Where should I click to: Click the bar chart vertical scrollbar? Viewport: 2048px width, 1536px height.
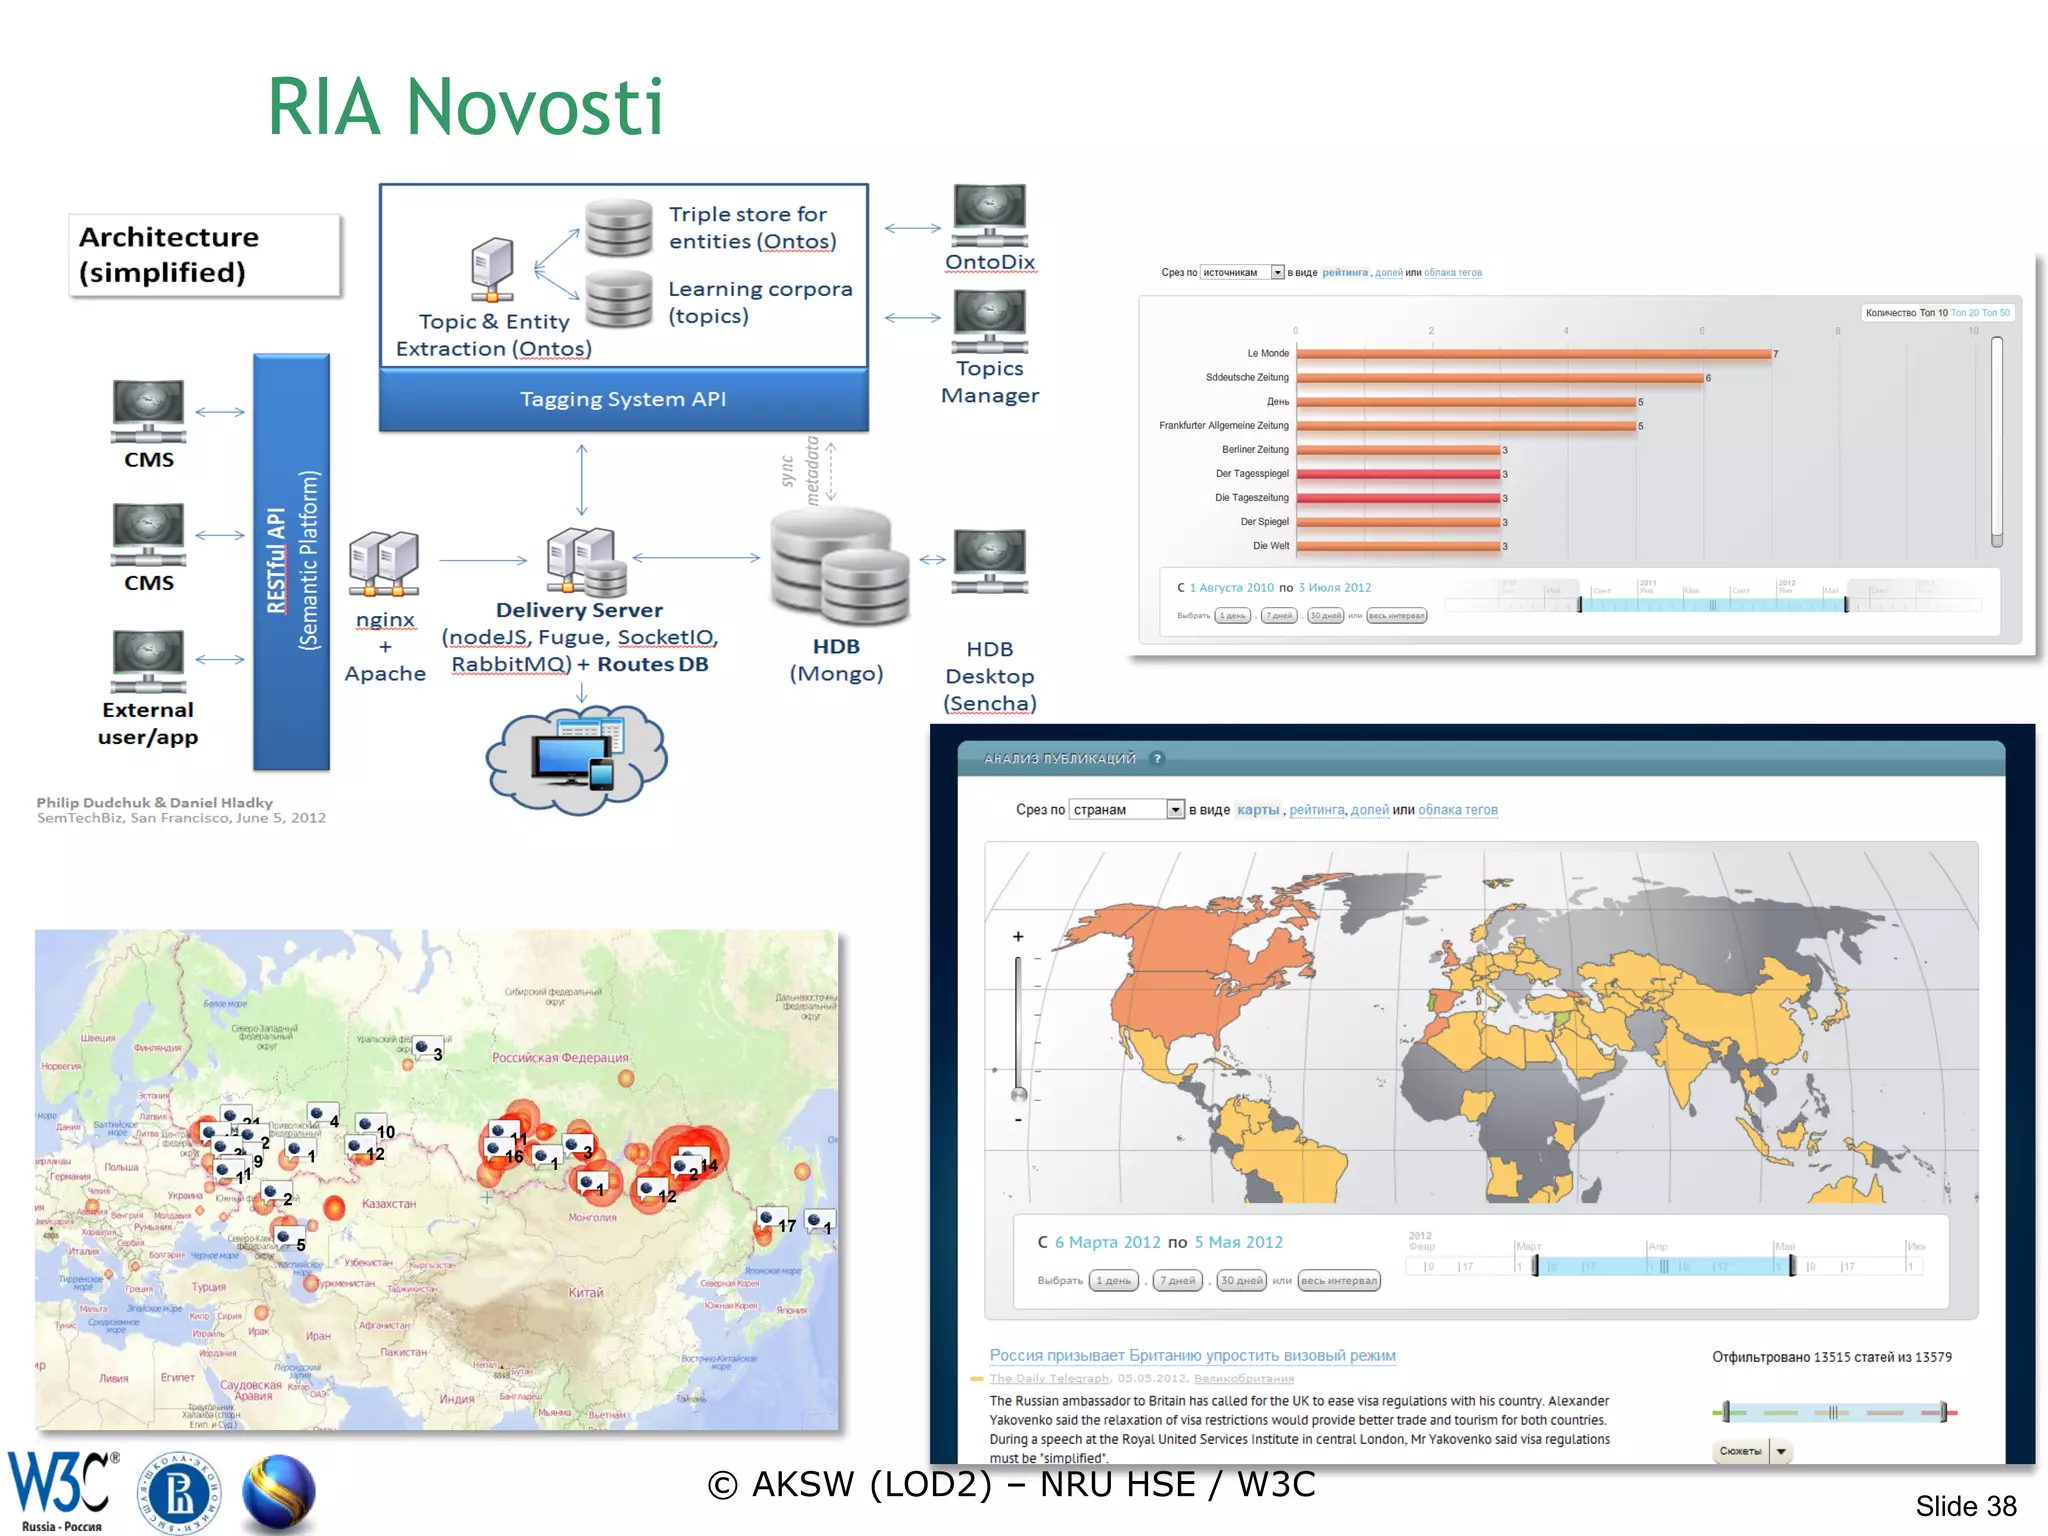(1996, 440)
